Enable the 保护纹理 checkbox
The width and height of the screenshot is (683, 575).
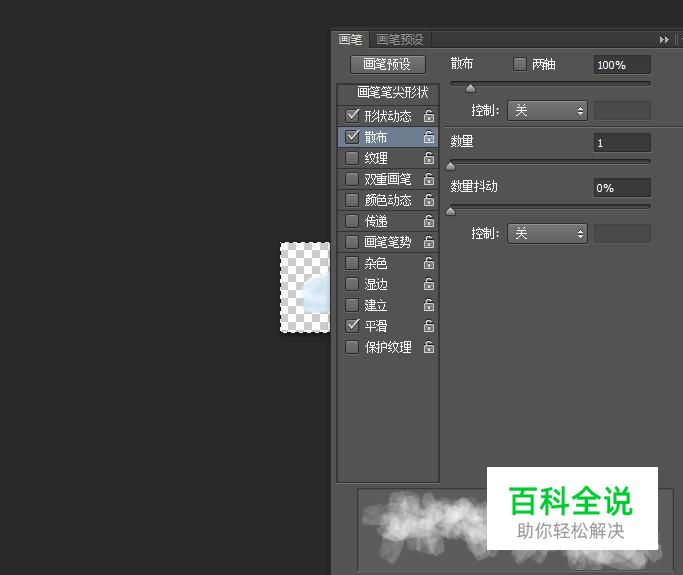[352, 347]
